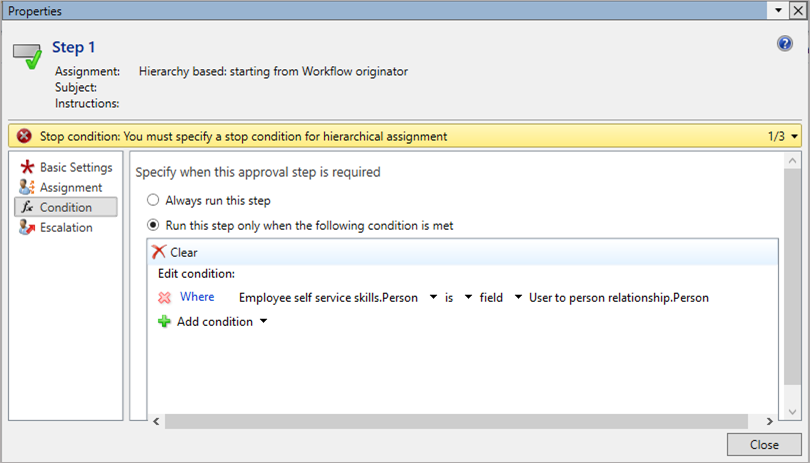The width and height of the screenshot is (810, 463).
Task: Close the Properties window with the X button
Action: coord(798,10)
